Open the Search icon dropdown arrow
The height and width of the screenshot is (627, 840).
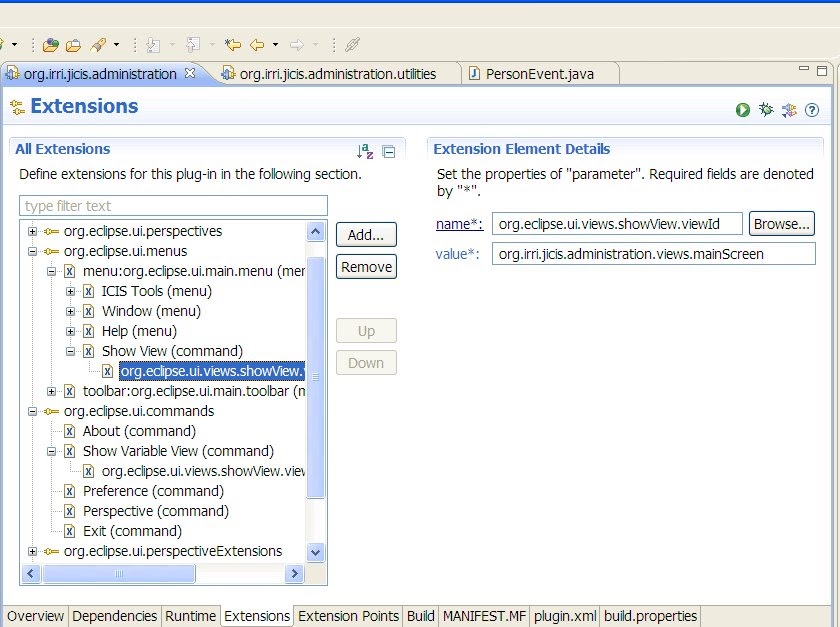pos(116,45)
